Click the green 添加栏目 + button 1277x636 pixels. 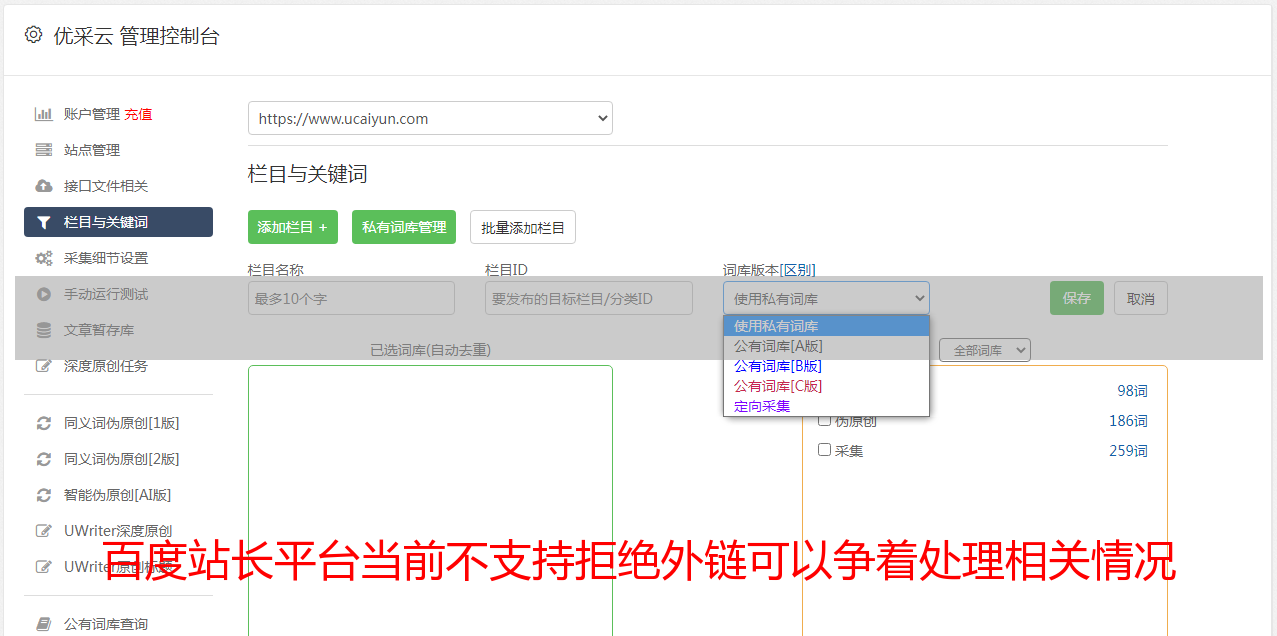pyautogui.click(x=293, y=227)
